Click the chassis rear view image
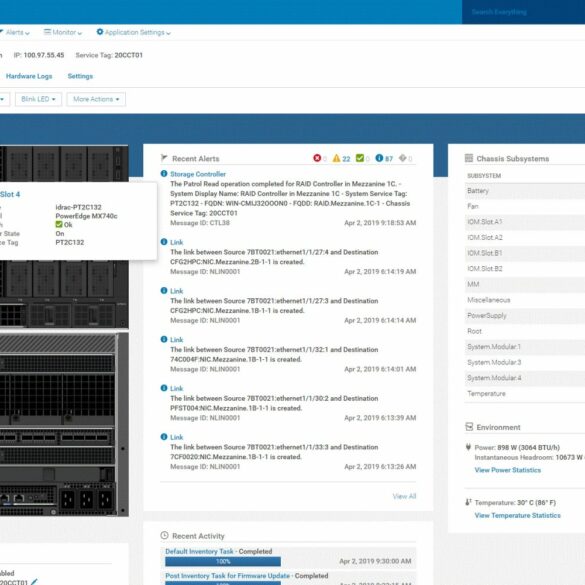The image size is (585, 585). point(64,425)
